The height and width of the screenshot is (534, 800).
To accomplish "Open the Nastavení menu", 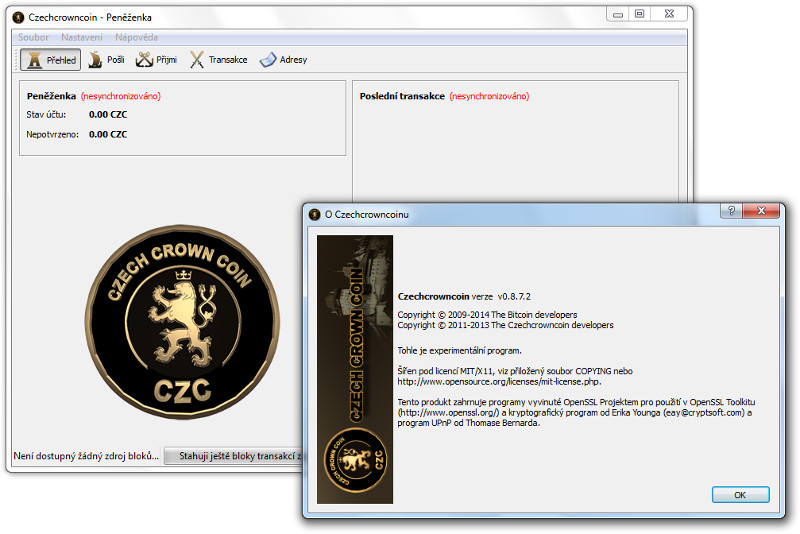I will tap(82, 37).
